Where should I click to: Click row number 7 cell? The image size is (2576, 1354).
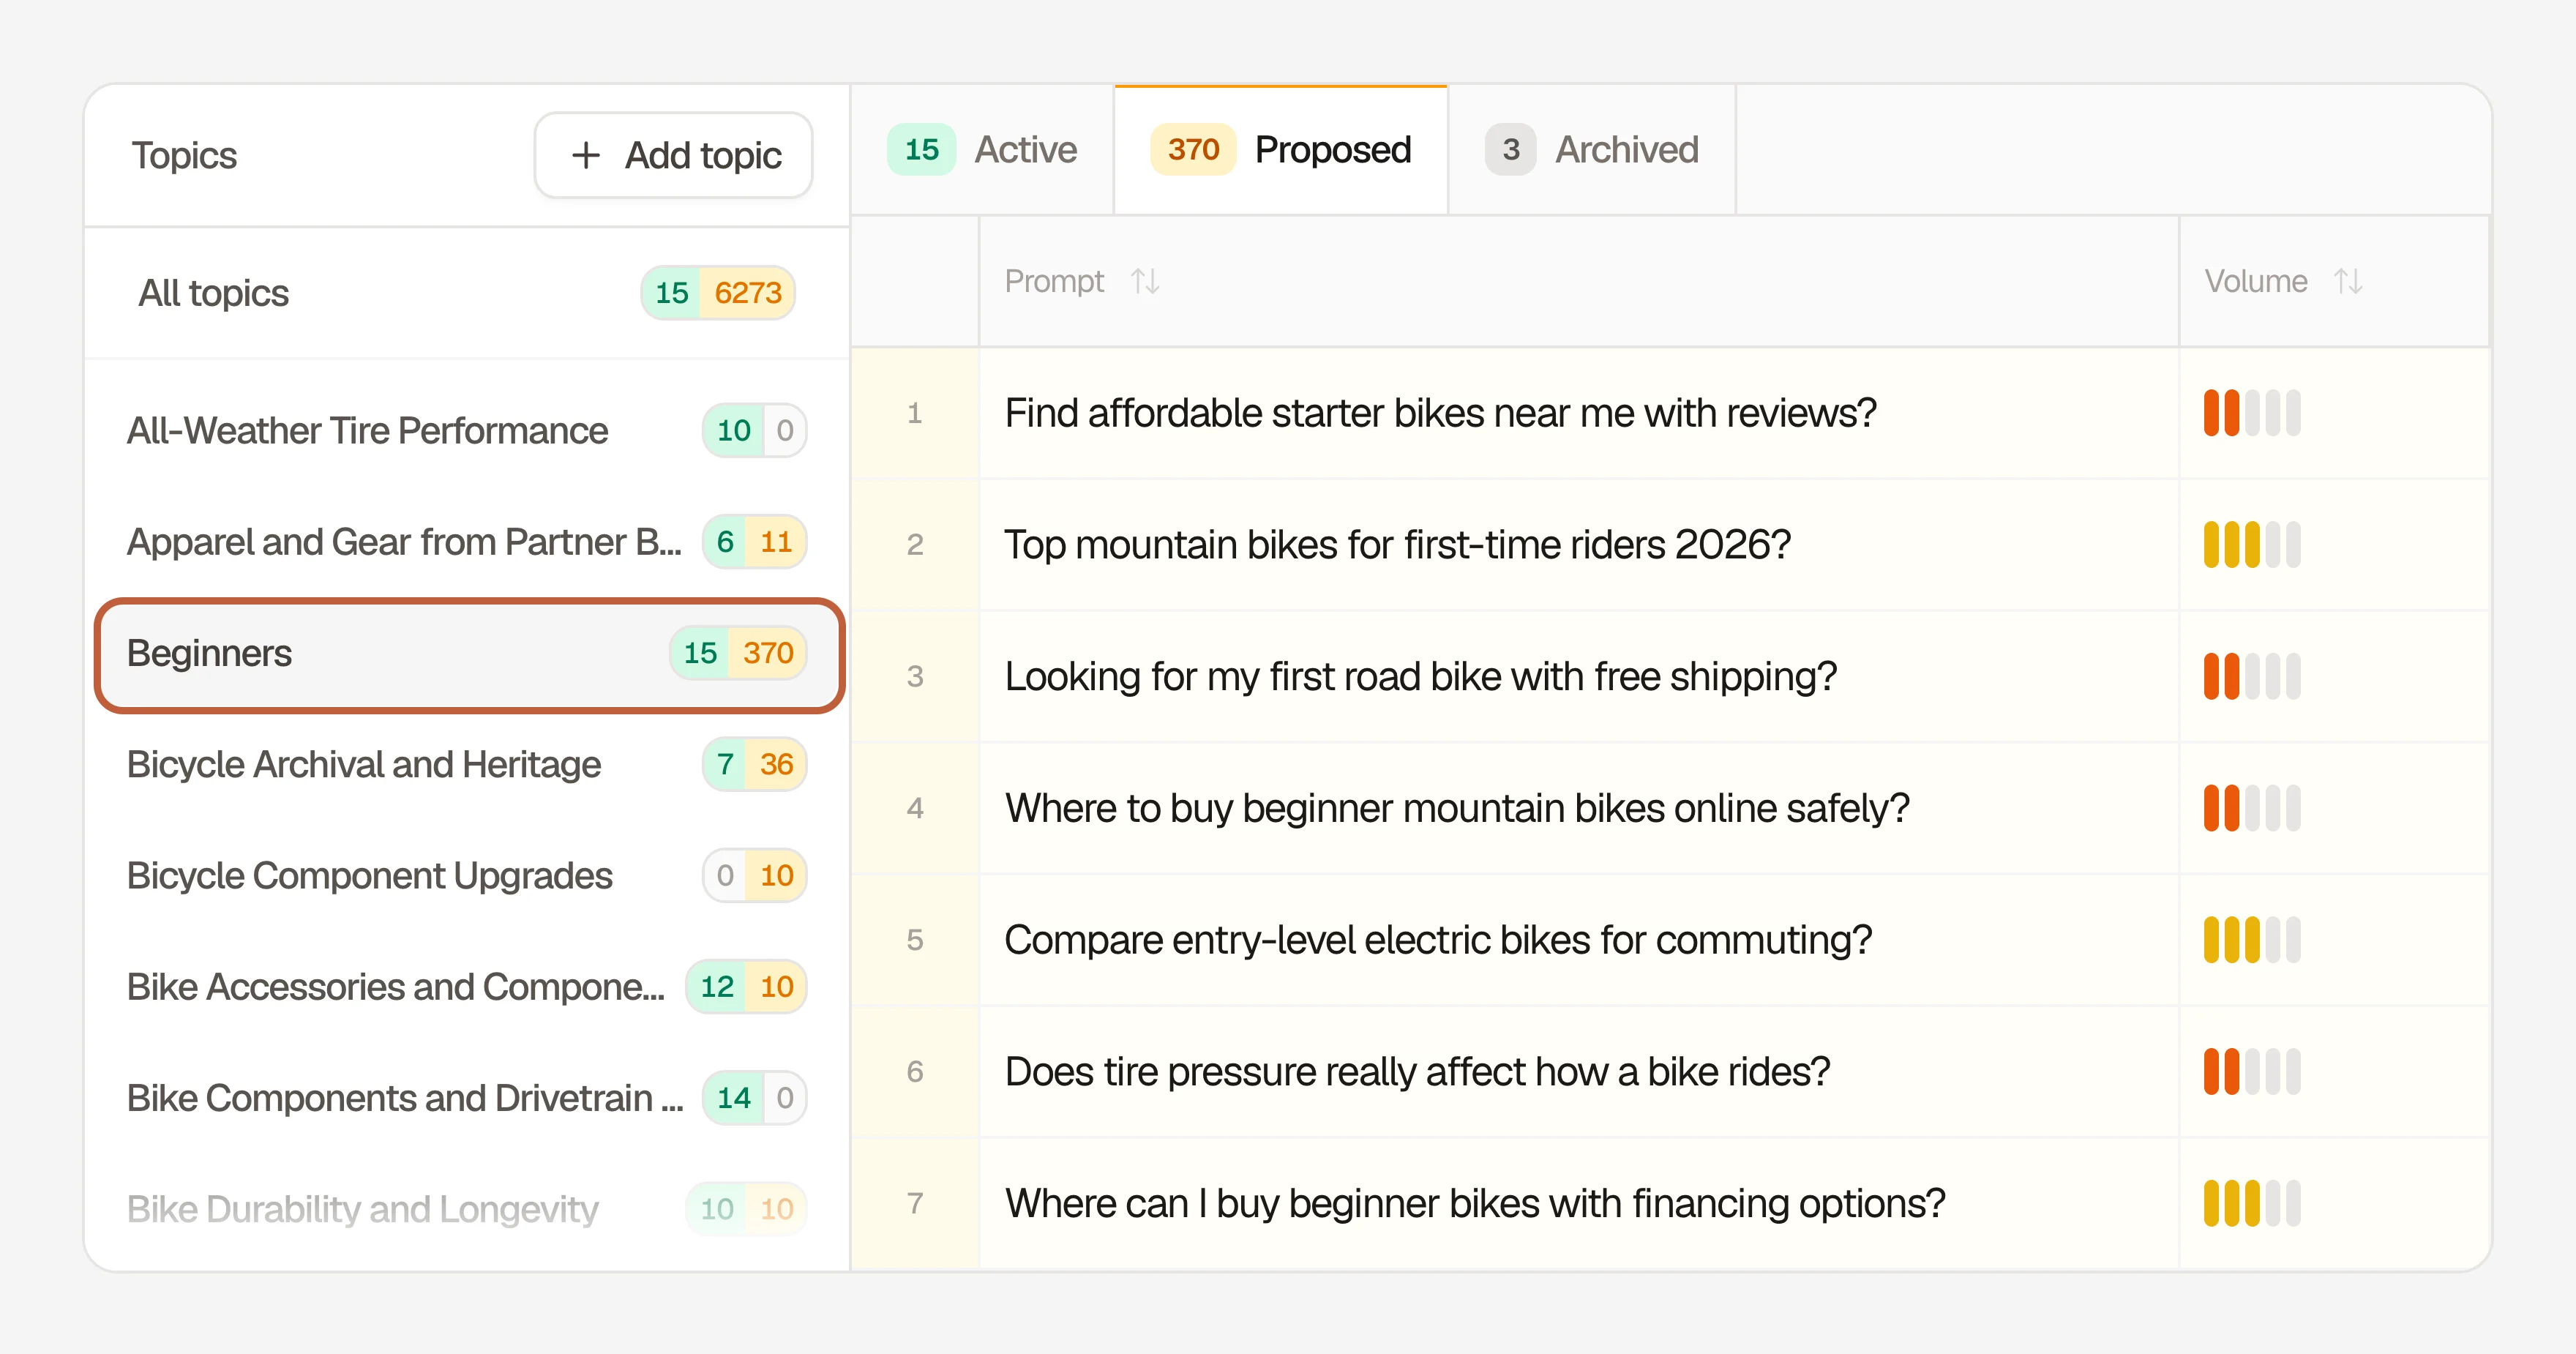tap(914, 1204)
